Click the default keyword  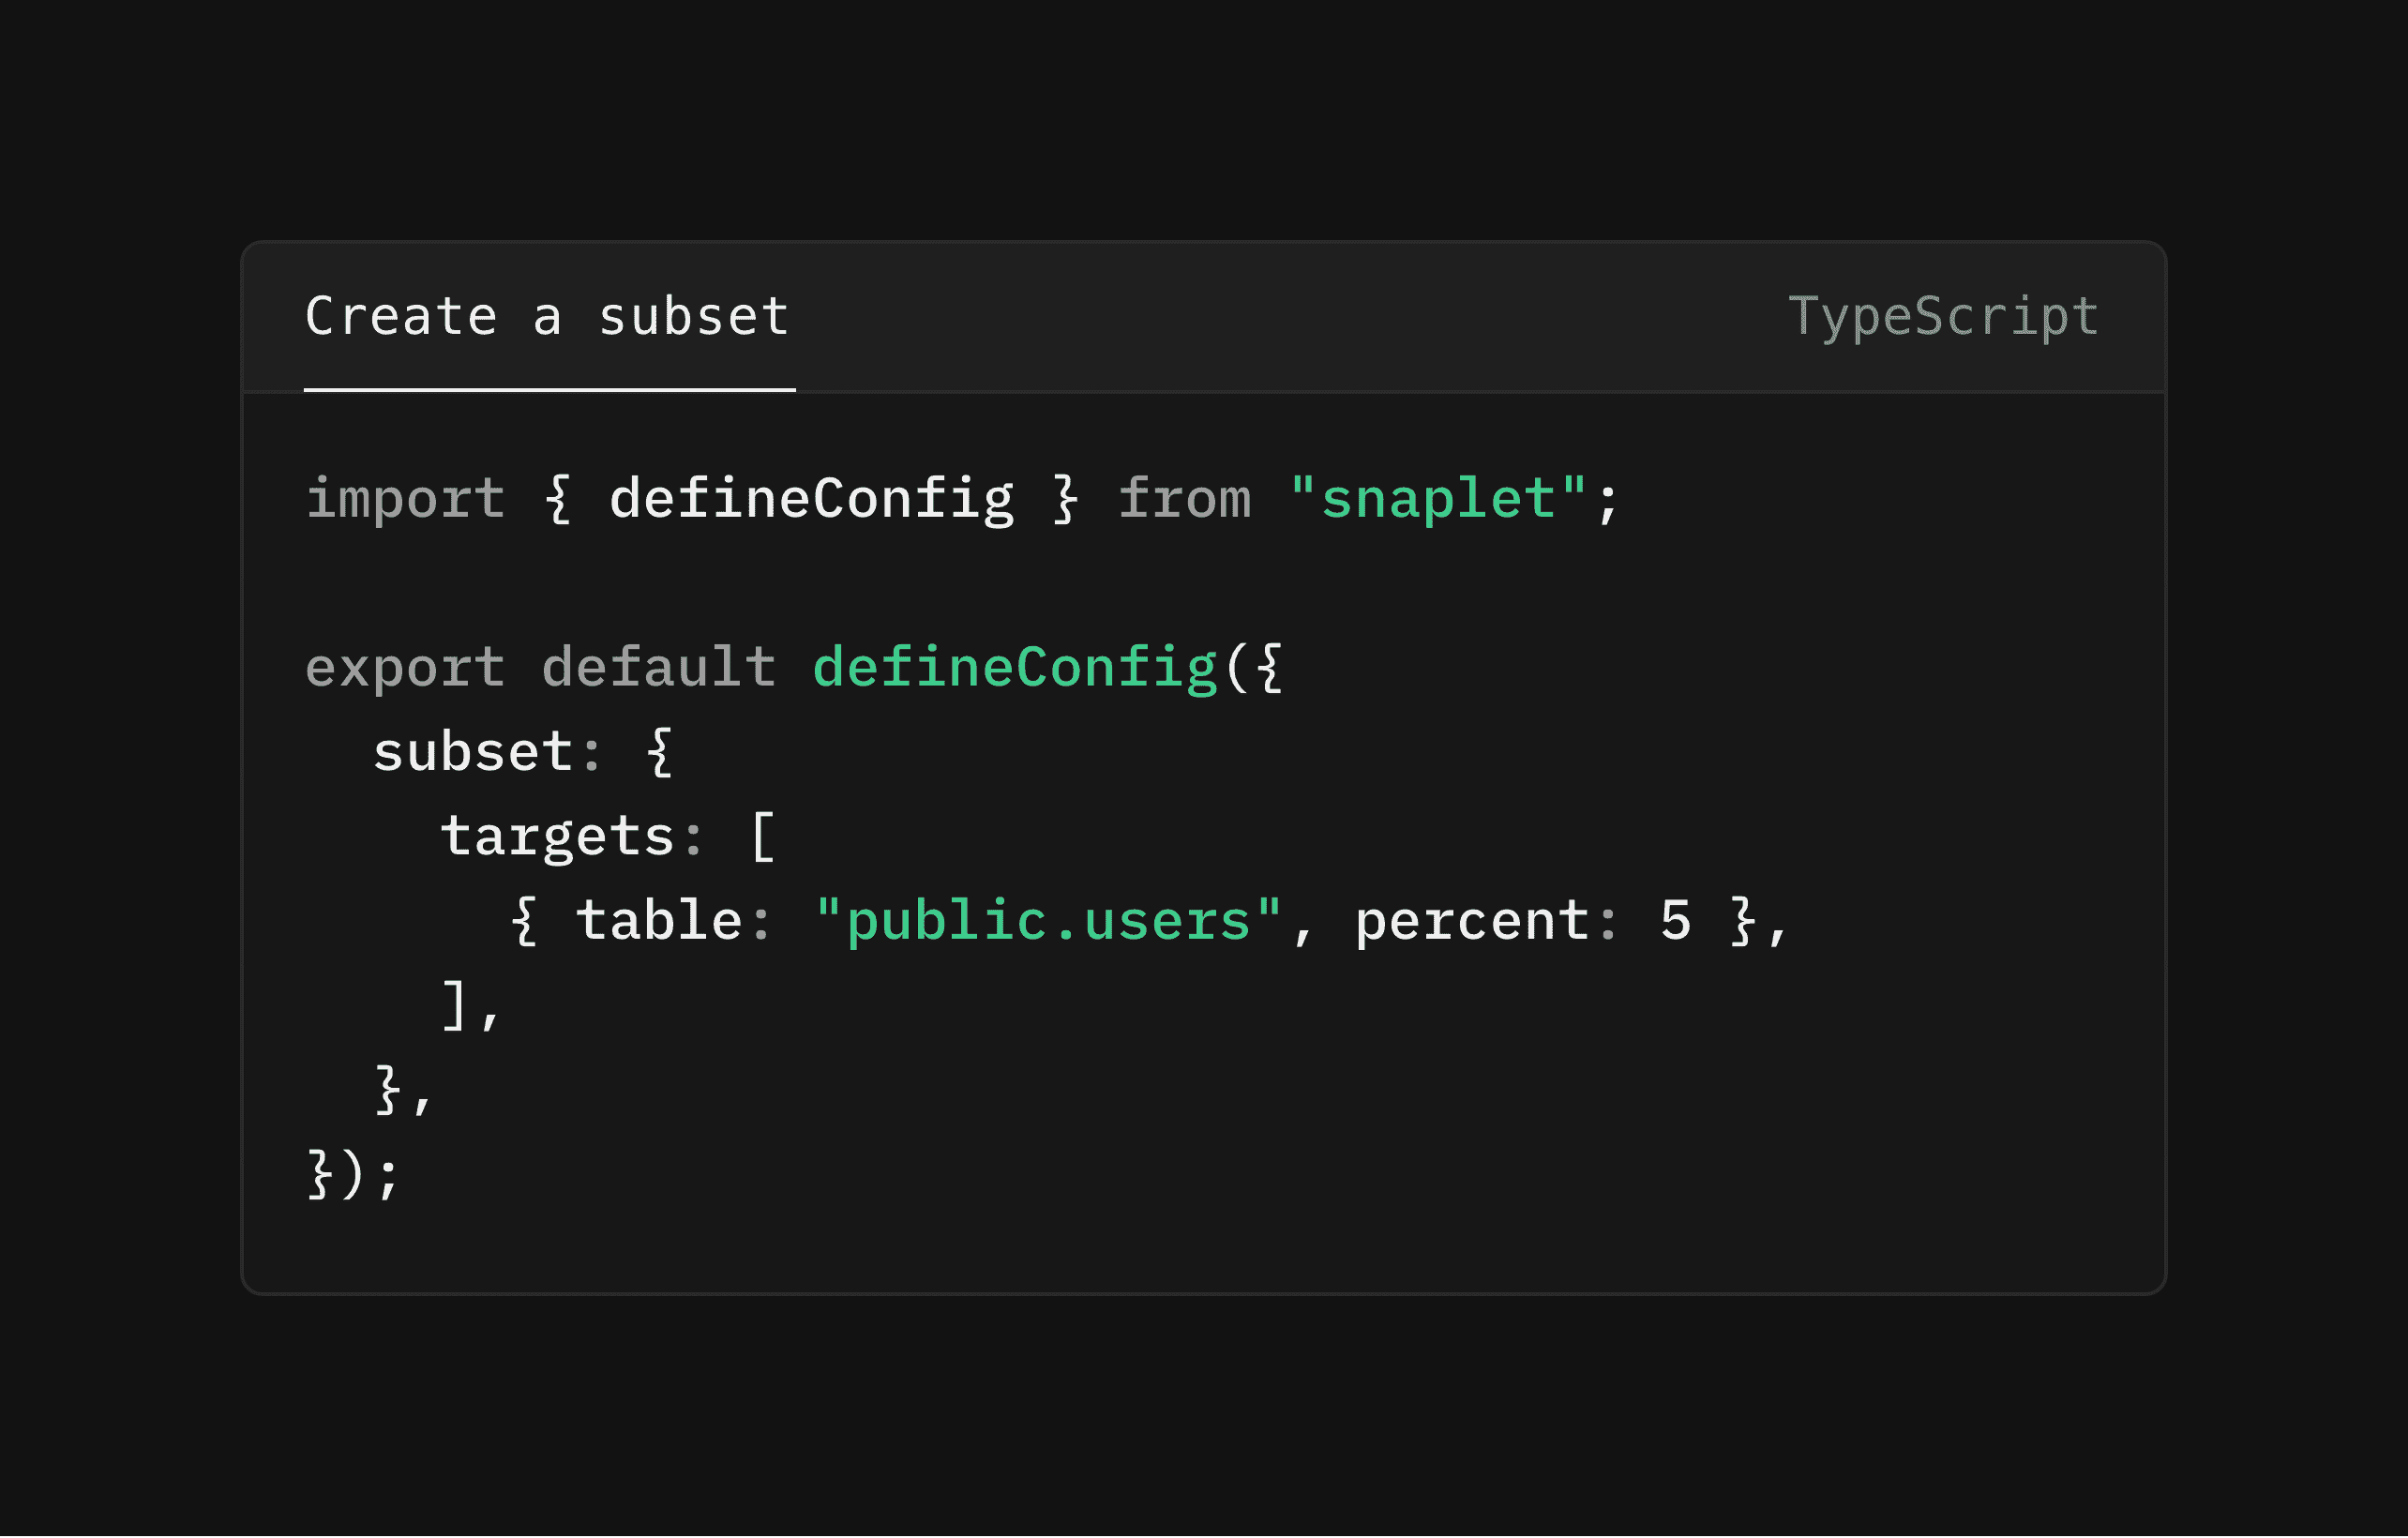point(658,667)
